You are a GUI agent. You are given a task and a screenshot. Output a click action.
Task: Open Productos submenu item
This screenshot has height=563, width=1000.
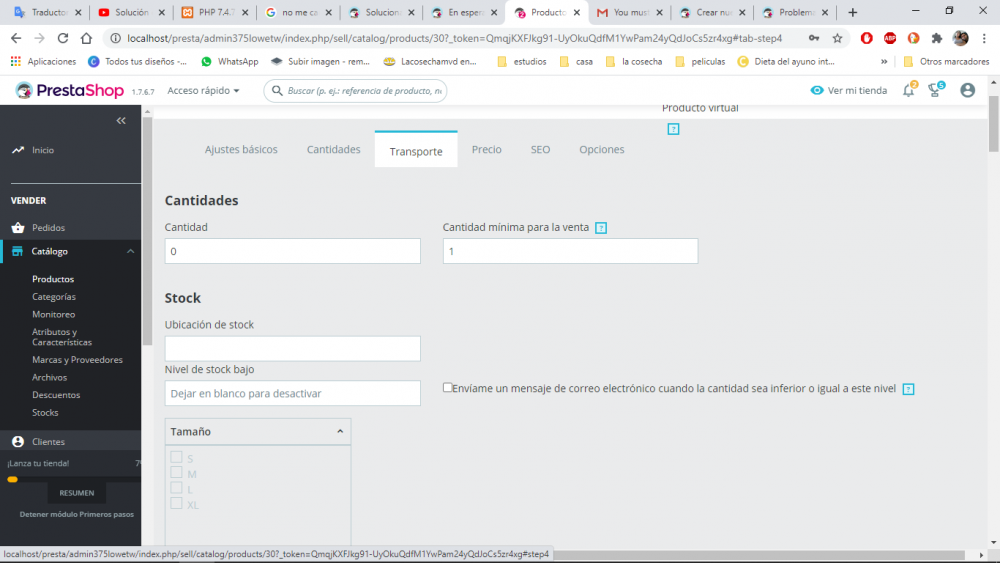click(x=53, y=279)
